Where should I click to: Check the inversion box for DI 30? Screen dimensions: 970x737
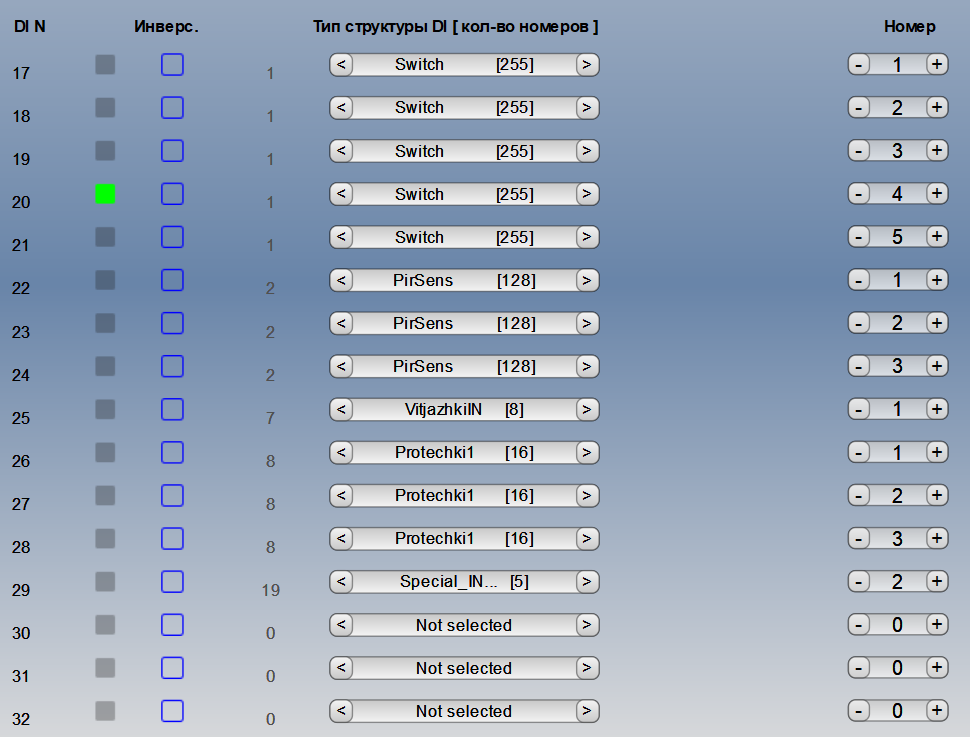pyautogui.click(x=172, y=625)
